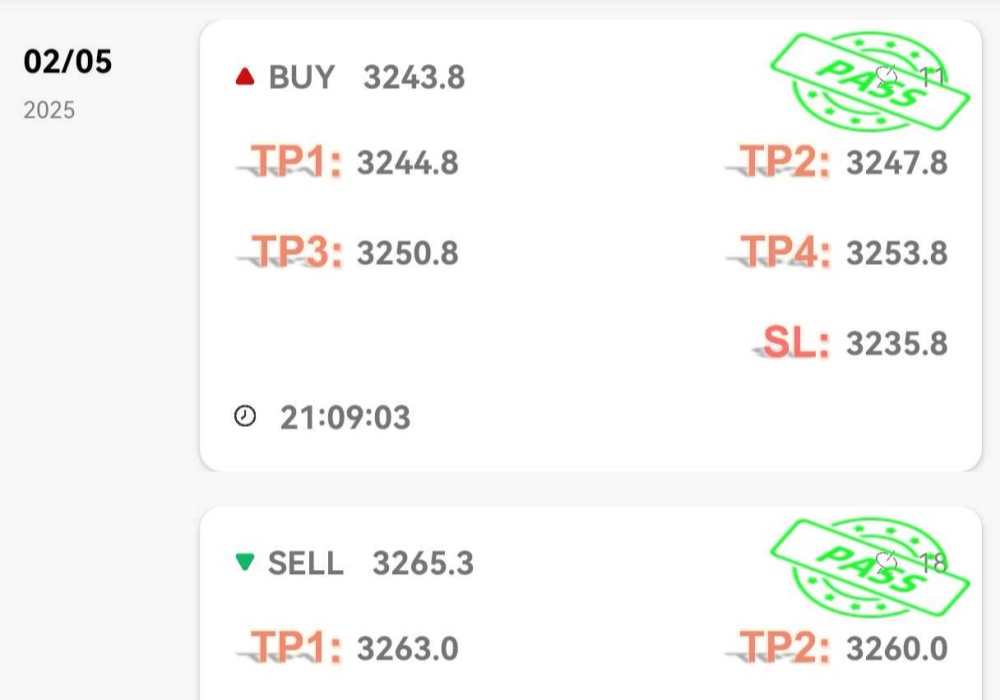
Task: Click TP2 value 3247.8
Action: 897,163
